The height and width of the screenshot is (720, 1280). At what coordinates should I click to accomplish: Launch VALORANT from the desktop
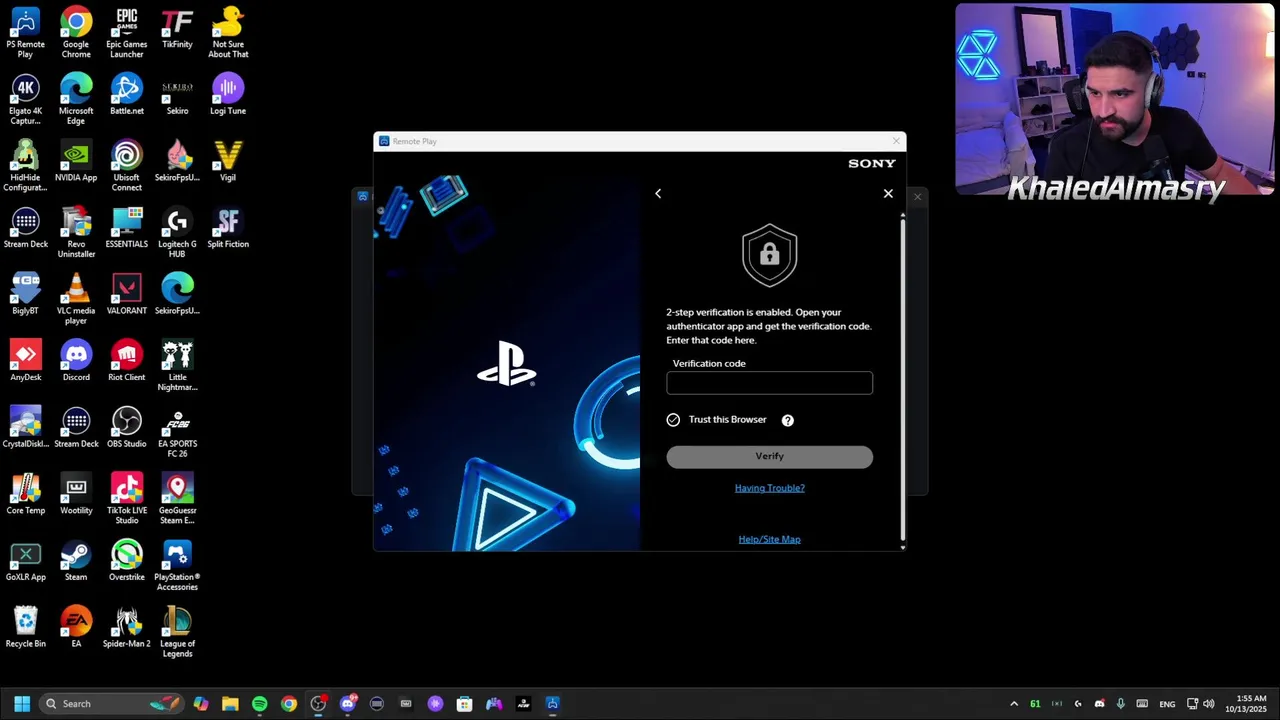tap(127, 294)
